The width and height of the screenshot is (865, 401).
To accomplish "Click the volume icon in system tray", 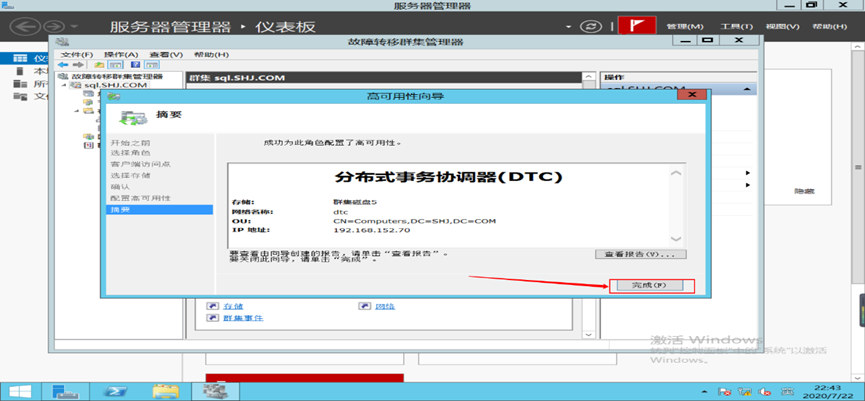I will tap(765, 391).
